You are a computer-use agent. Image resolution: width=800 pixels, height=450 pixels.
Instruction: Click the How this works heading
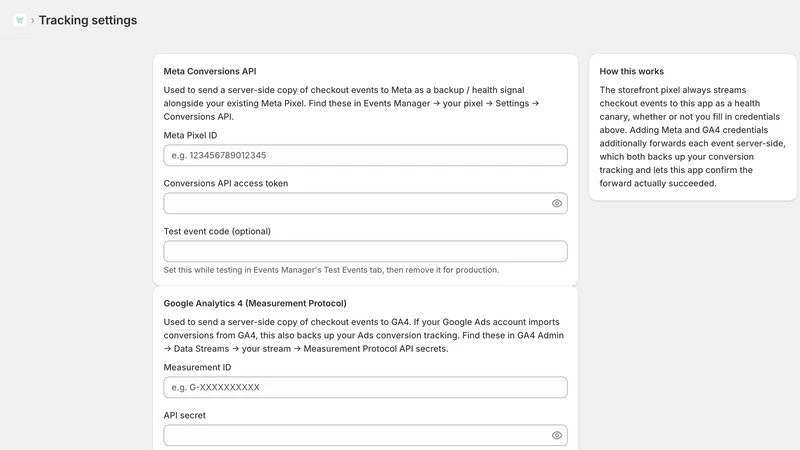click(x=632, y=71)
